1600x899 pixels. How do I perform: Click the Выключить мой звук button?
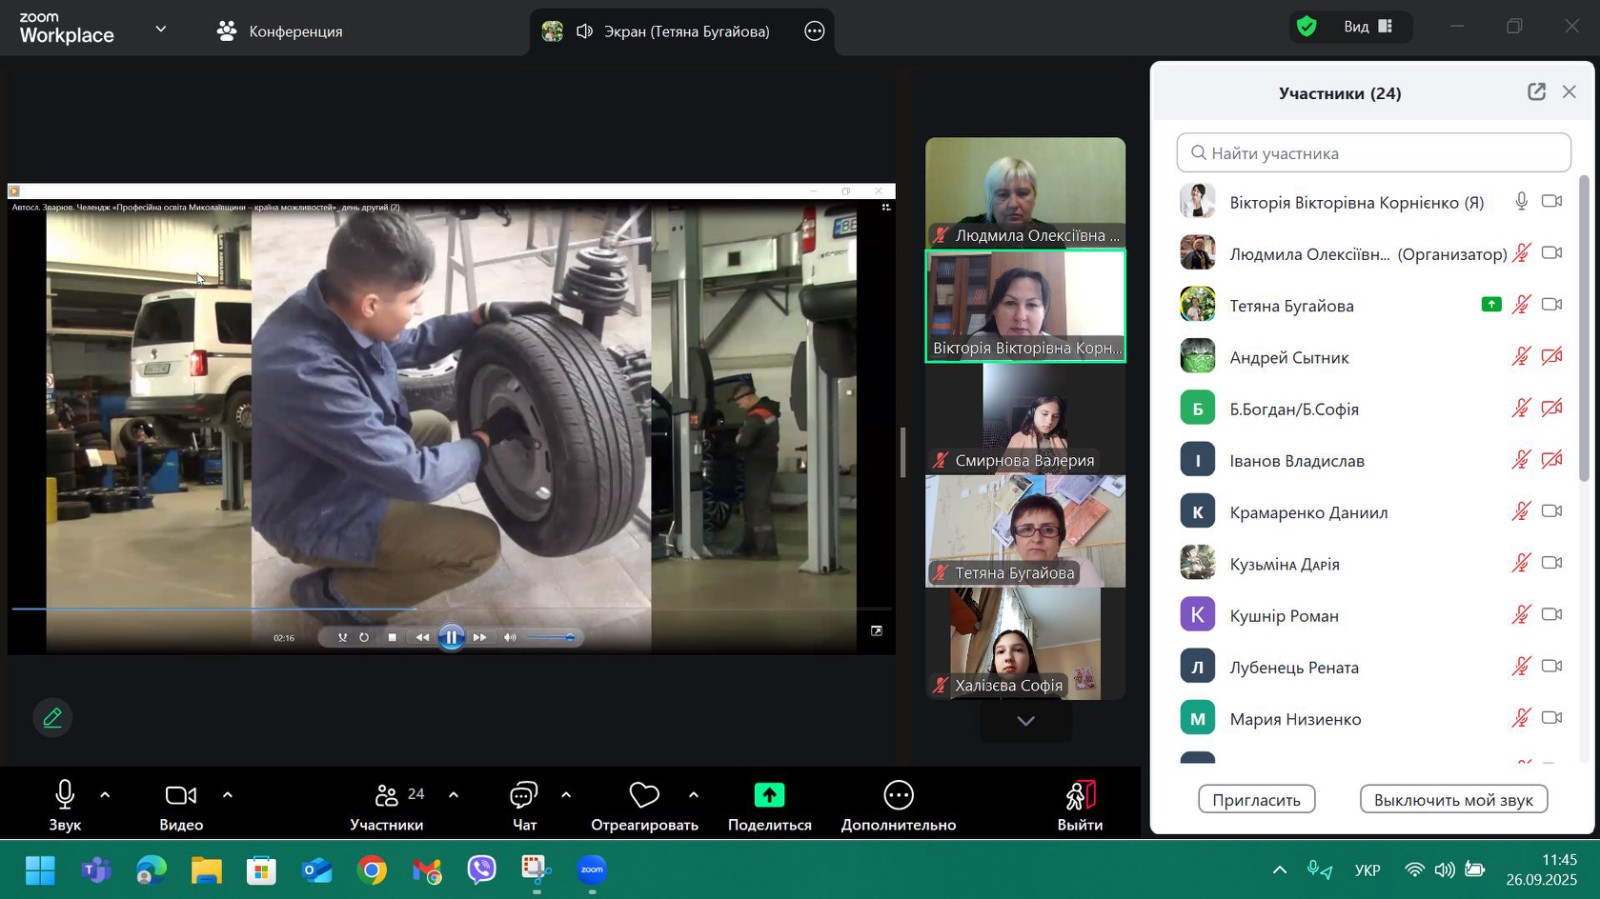coord(1453,799)
